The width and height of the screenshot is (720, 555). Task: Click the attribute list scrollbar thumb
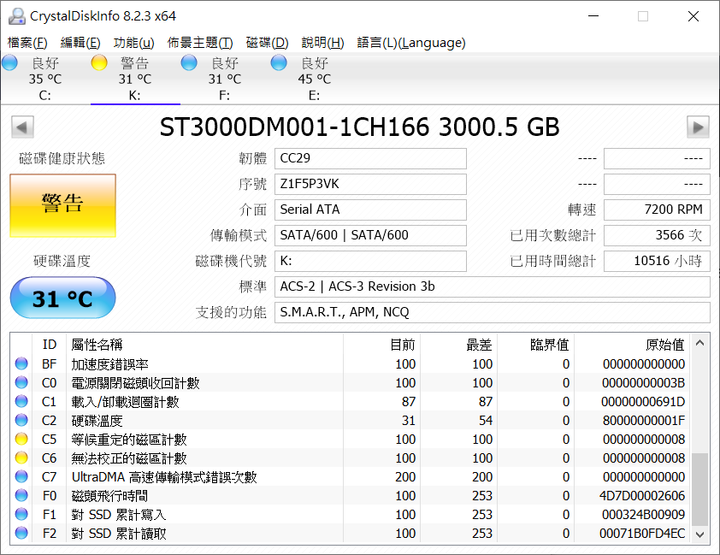click(x=700, y=489)
